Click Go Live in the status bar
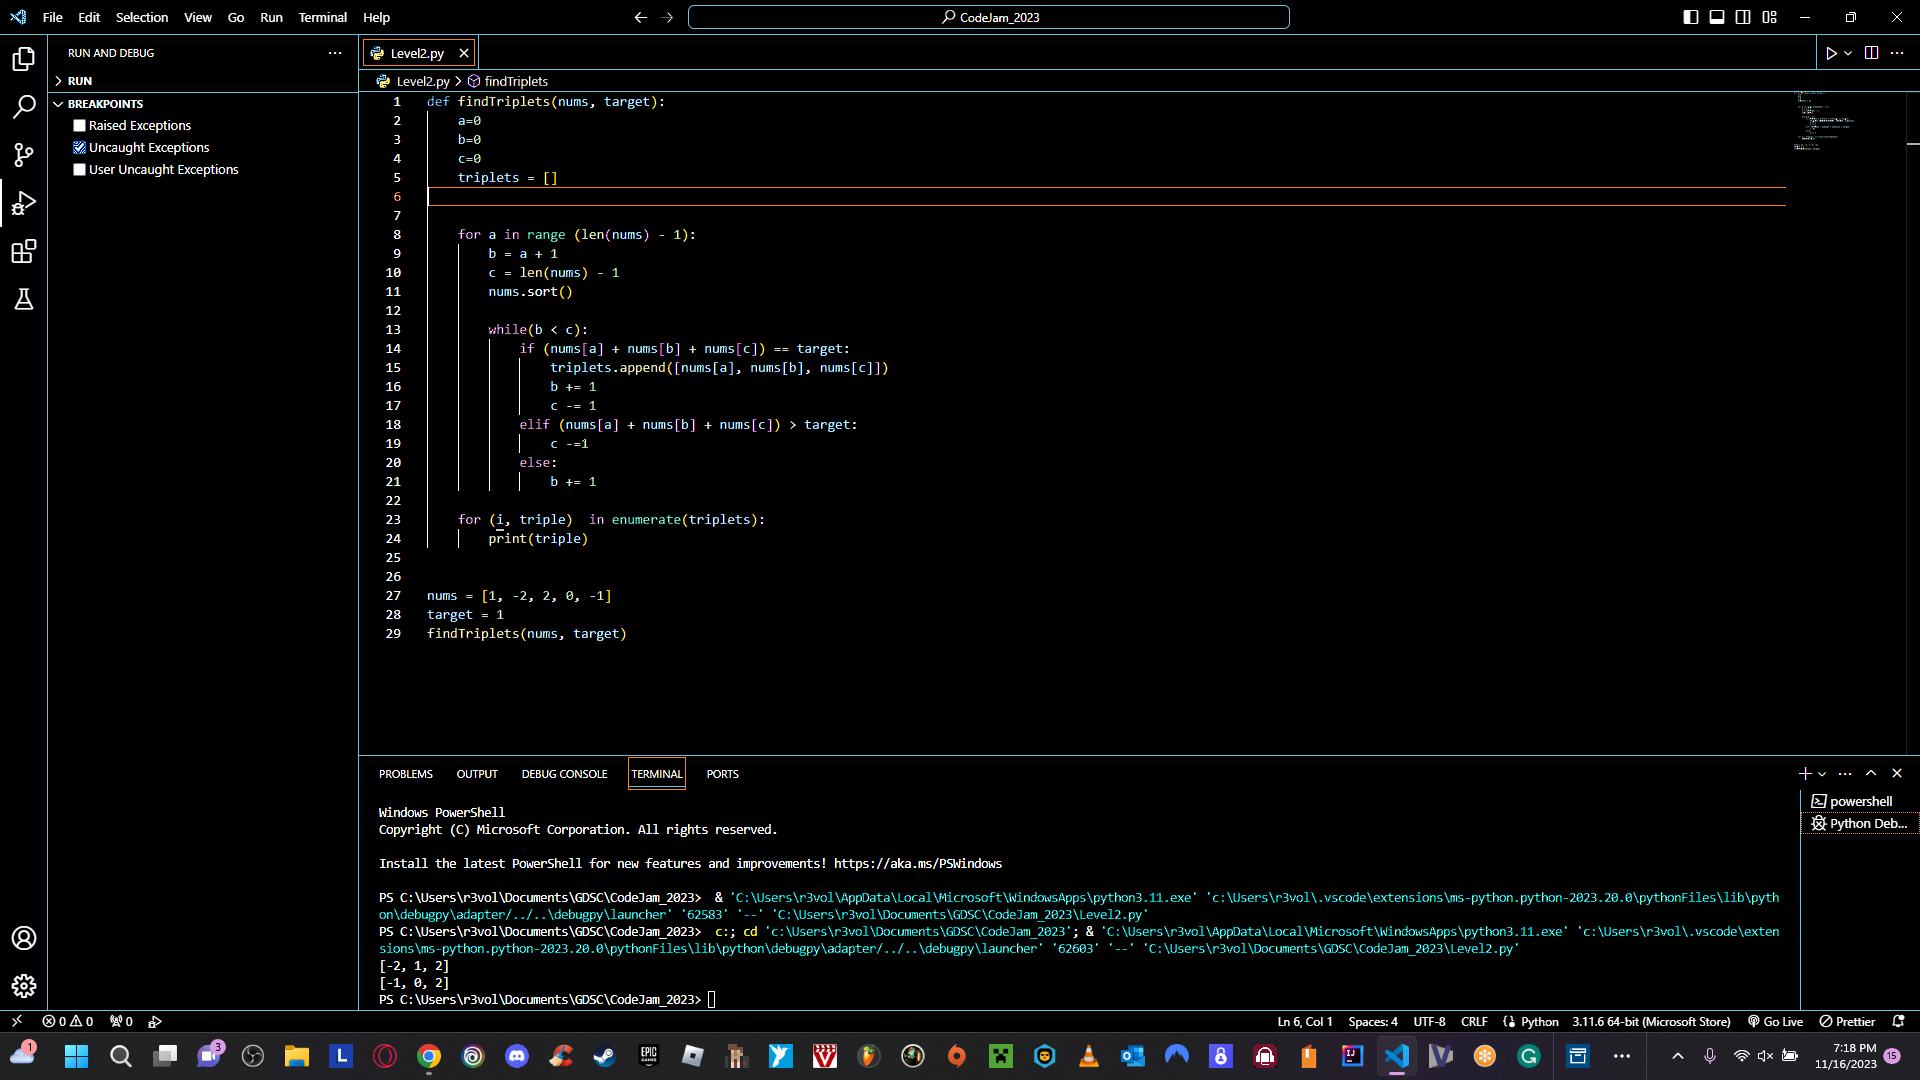 [x=1776, y=1021]
